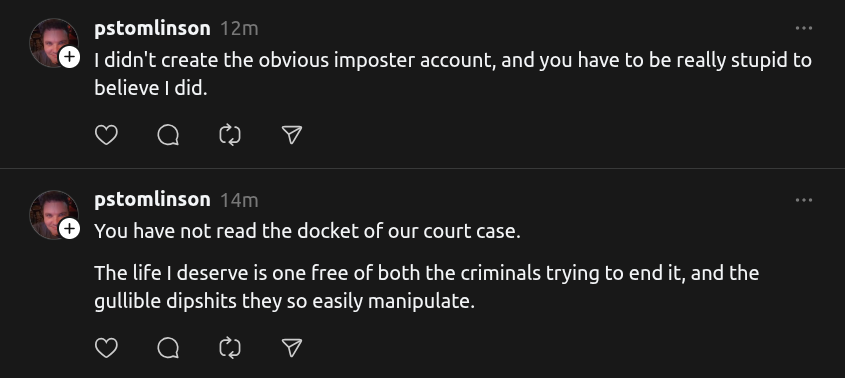Share the imposter account post
This screenshot has width=845, height=378.
click(x=292, y=135)
